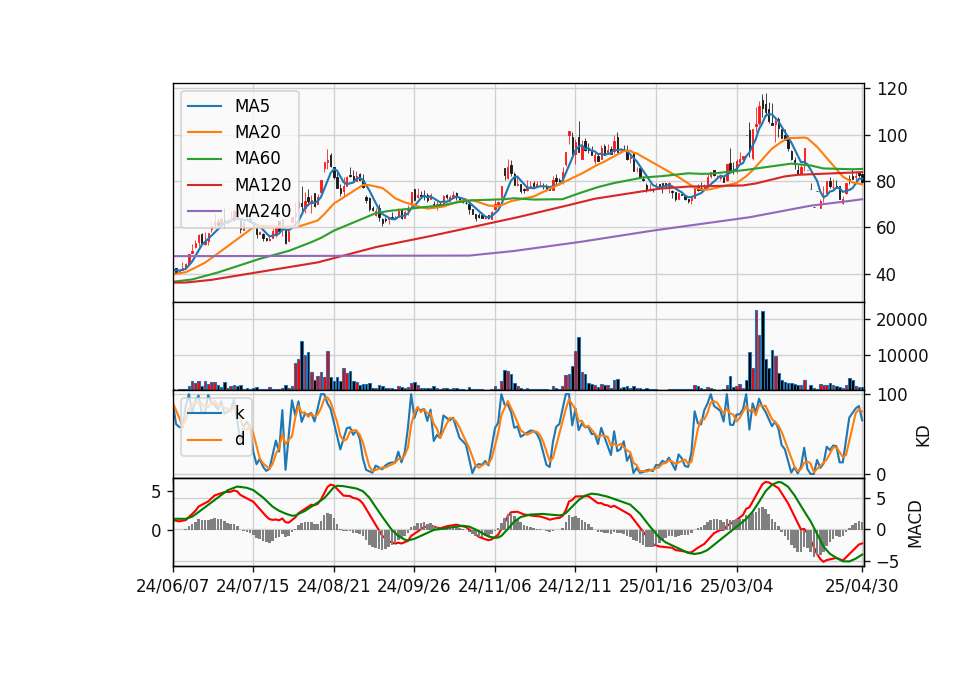This screenshot has width=960, height=690.
Task: Click the 25/01/16 date axis label
Action: 656,587
